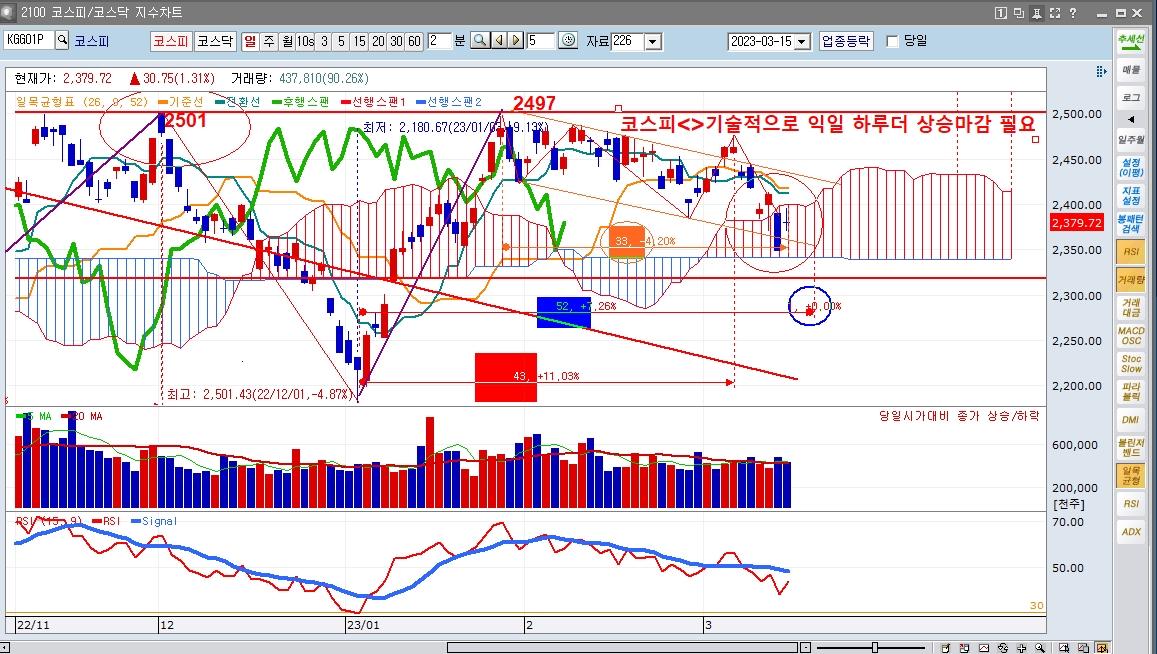Image resolution: width=1157 pixels, height=654 pixels.
Task: Click the previous (left arrow) navigation button
Action: point(499,41)
